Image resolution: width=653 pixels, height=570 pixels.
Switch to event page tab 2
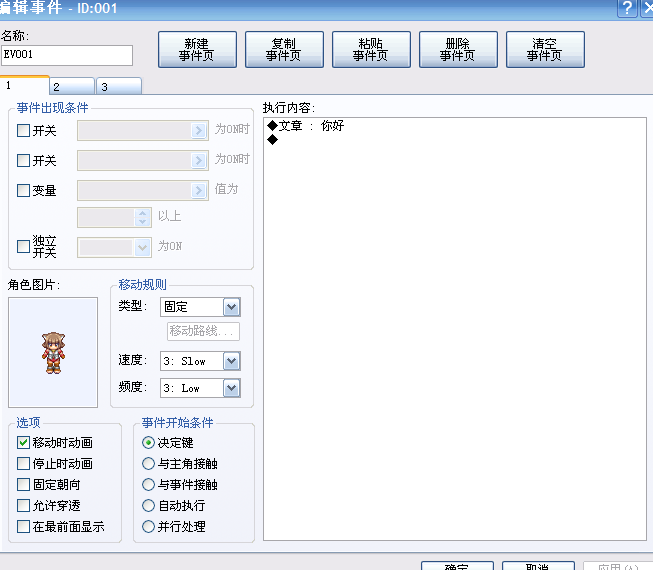click(x=72, y=87)
